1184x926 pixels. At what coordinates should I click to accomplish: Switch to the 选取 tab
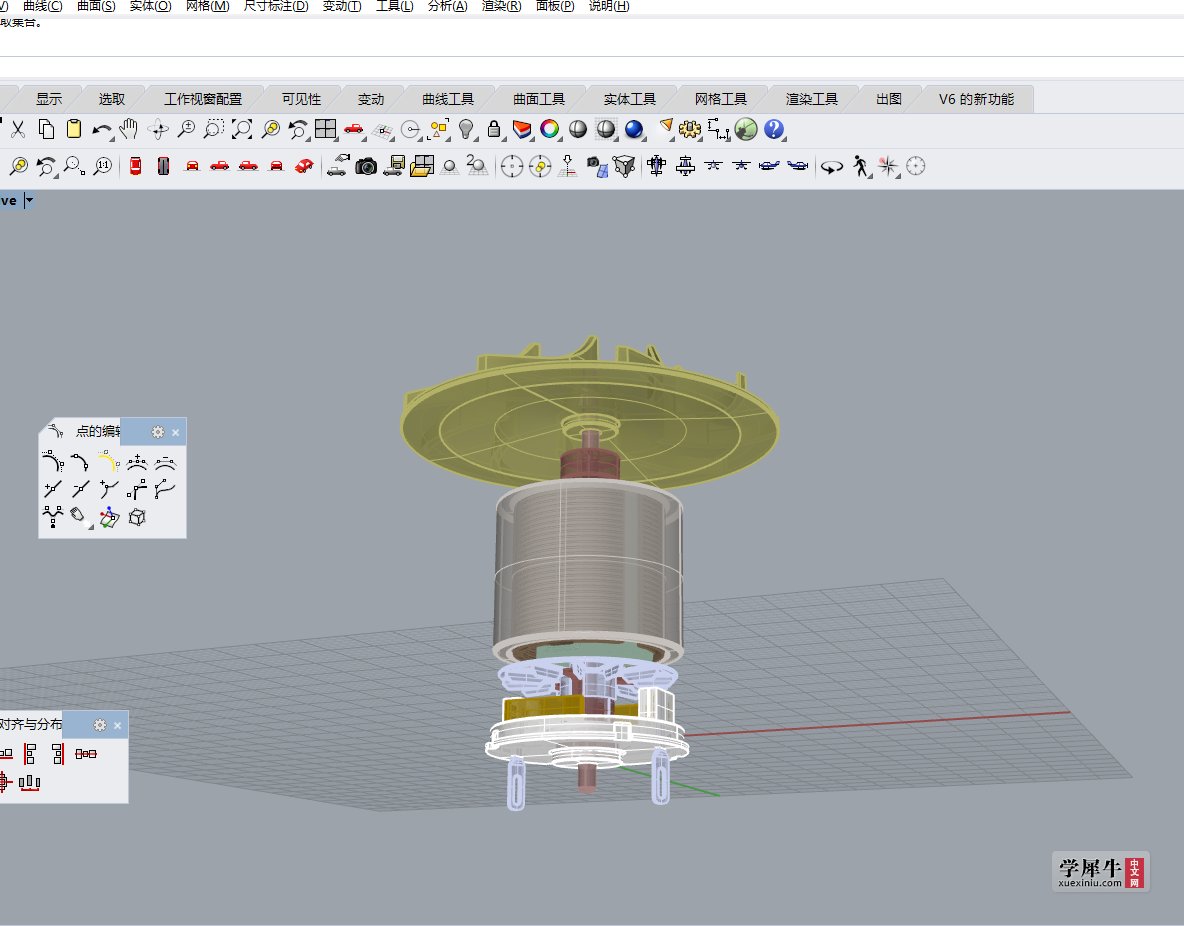112,99
